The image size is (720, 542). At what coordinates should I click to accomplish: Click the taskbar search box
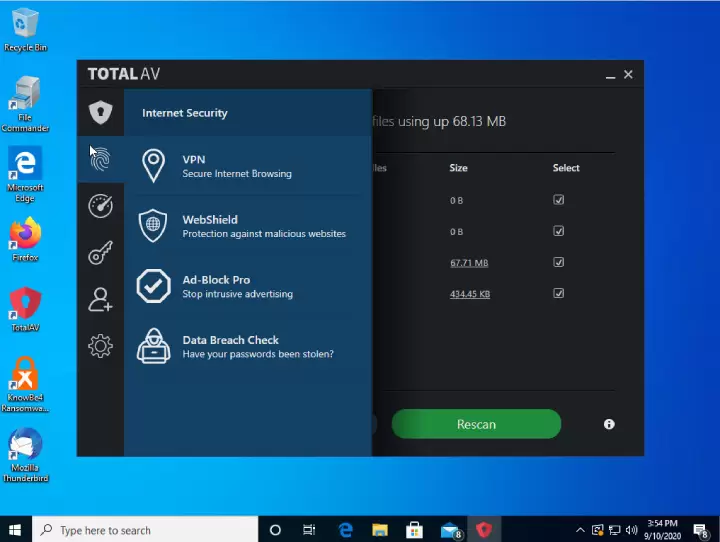(145, 530)
